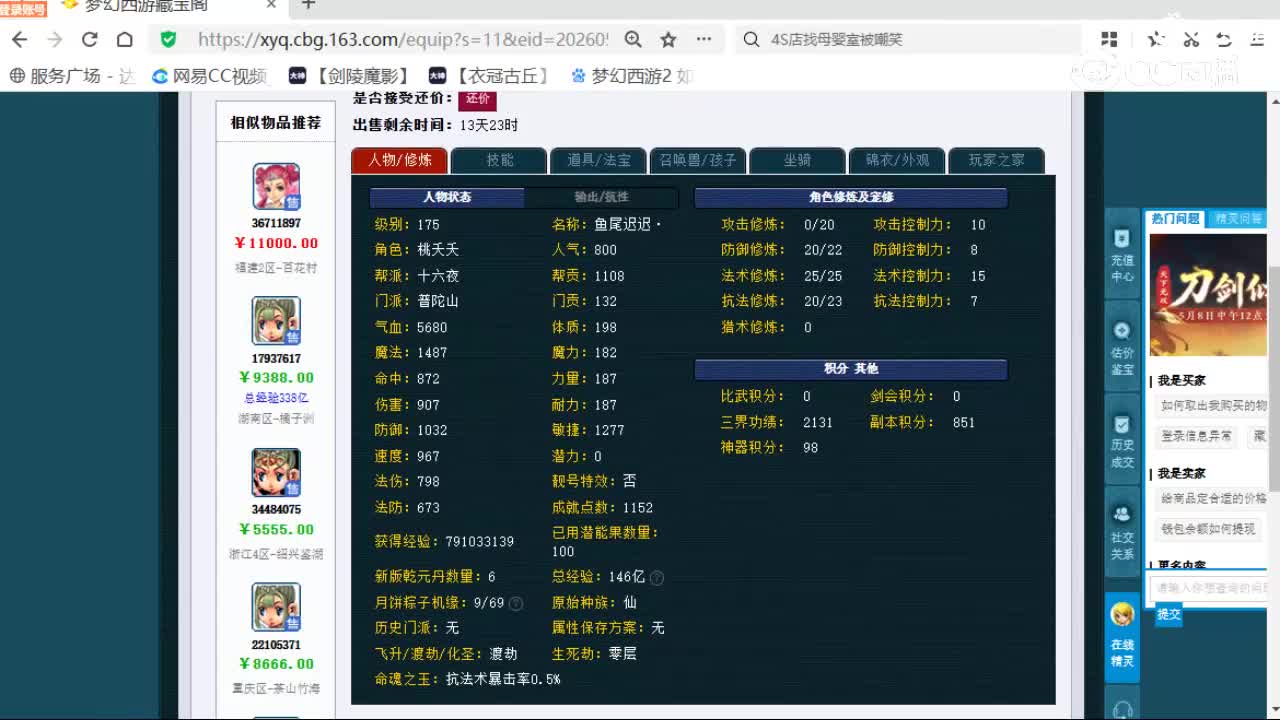Click help icon beside 月饼粽子机缘
The image size is (1280, 720).
[516, 603]
